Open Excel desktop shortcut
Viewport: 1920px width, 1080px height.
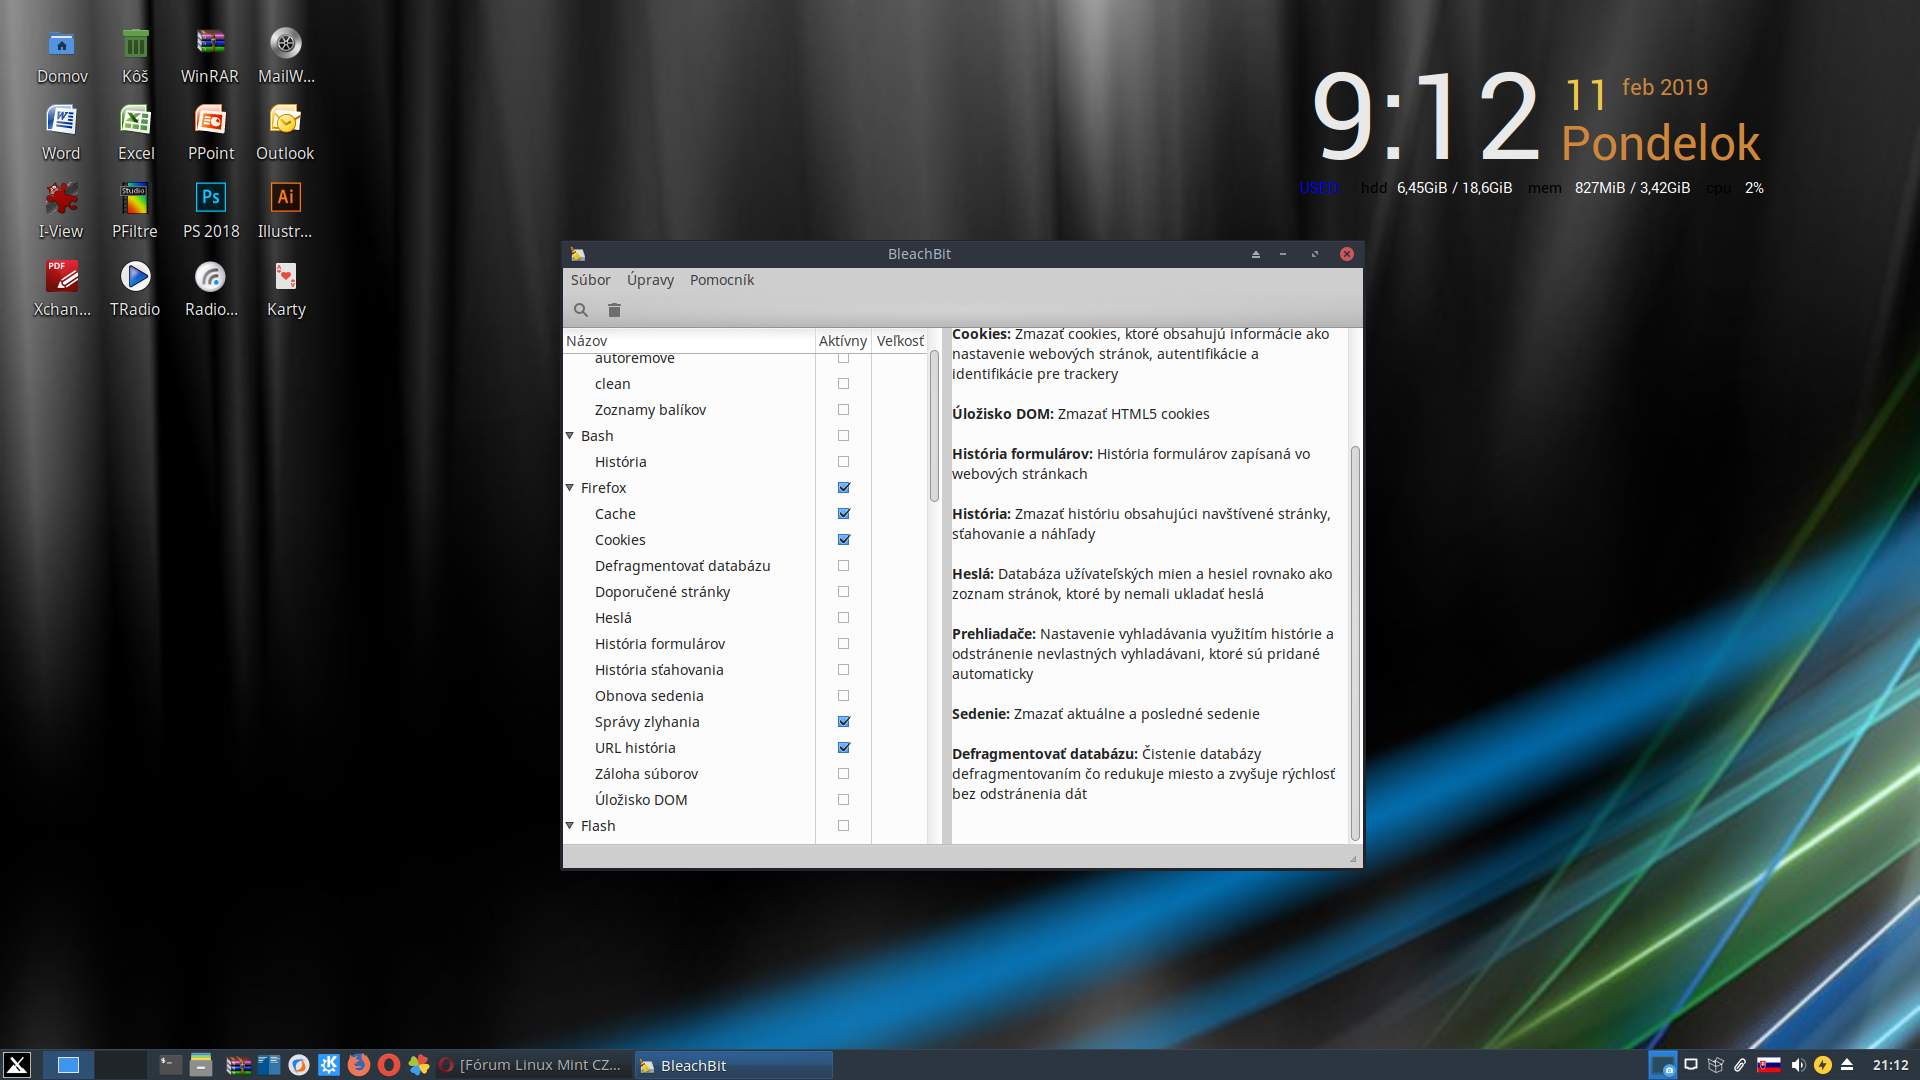click(x=136, y=134)
